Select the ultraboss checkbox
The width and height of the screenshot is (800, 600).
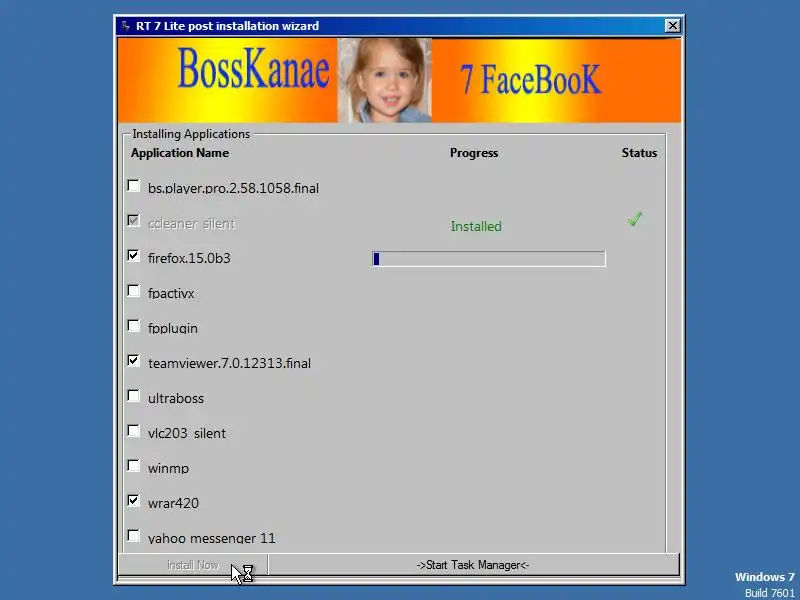(x=134, y=396)
